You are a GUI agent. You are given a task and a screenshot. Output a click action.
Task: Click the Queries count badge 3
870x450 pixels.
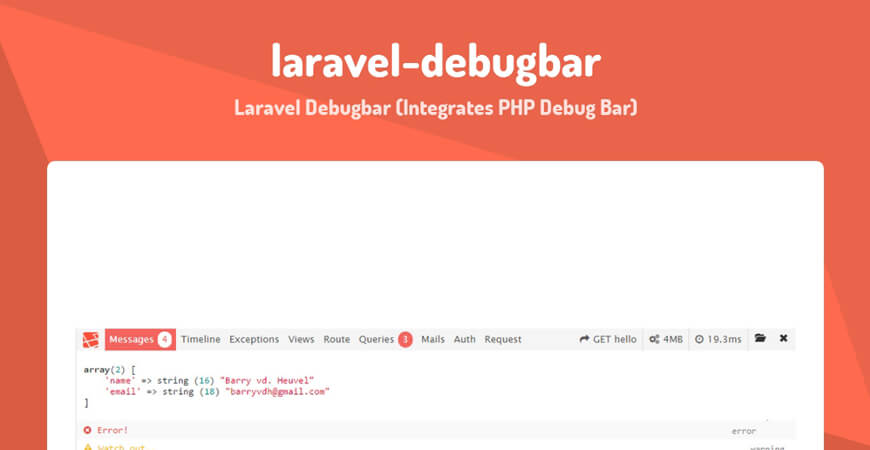406,340
